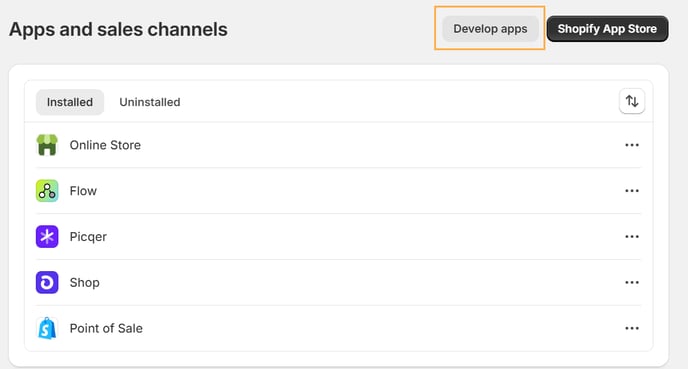Open the Online Store channel name
Image resolution: width=688 pixels, height=369 pixels.
[105, 145]
